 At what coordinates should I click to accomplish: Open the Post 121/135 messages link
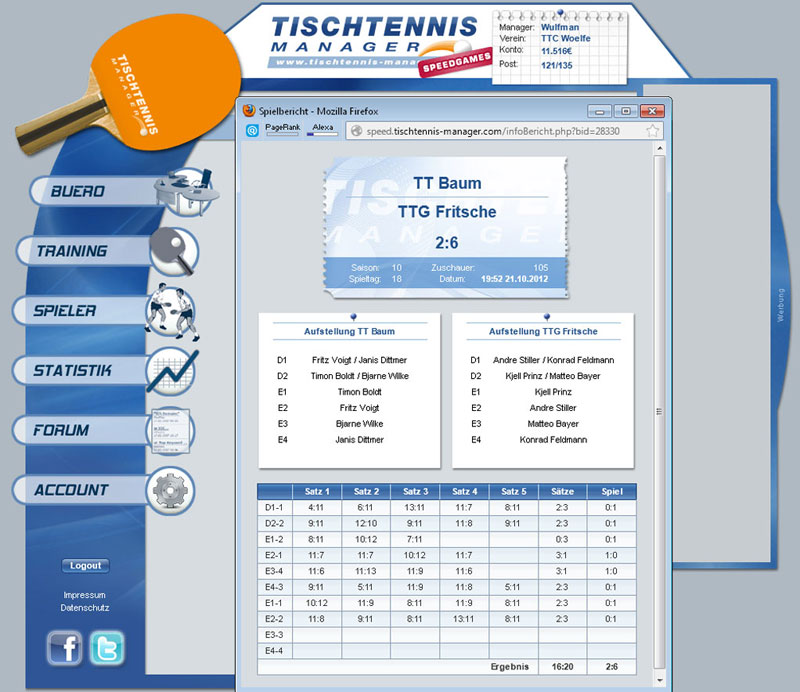557,65
